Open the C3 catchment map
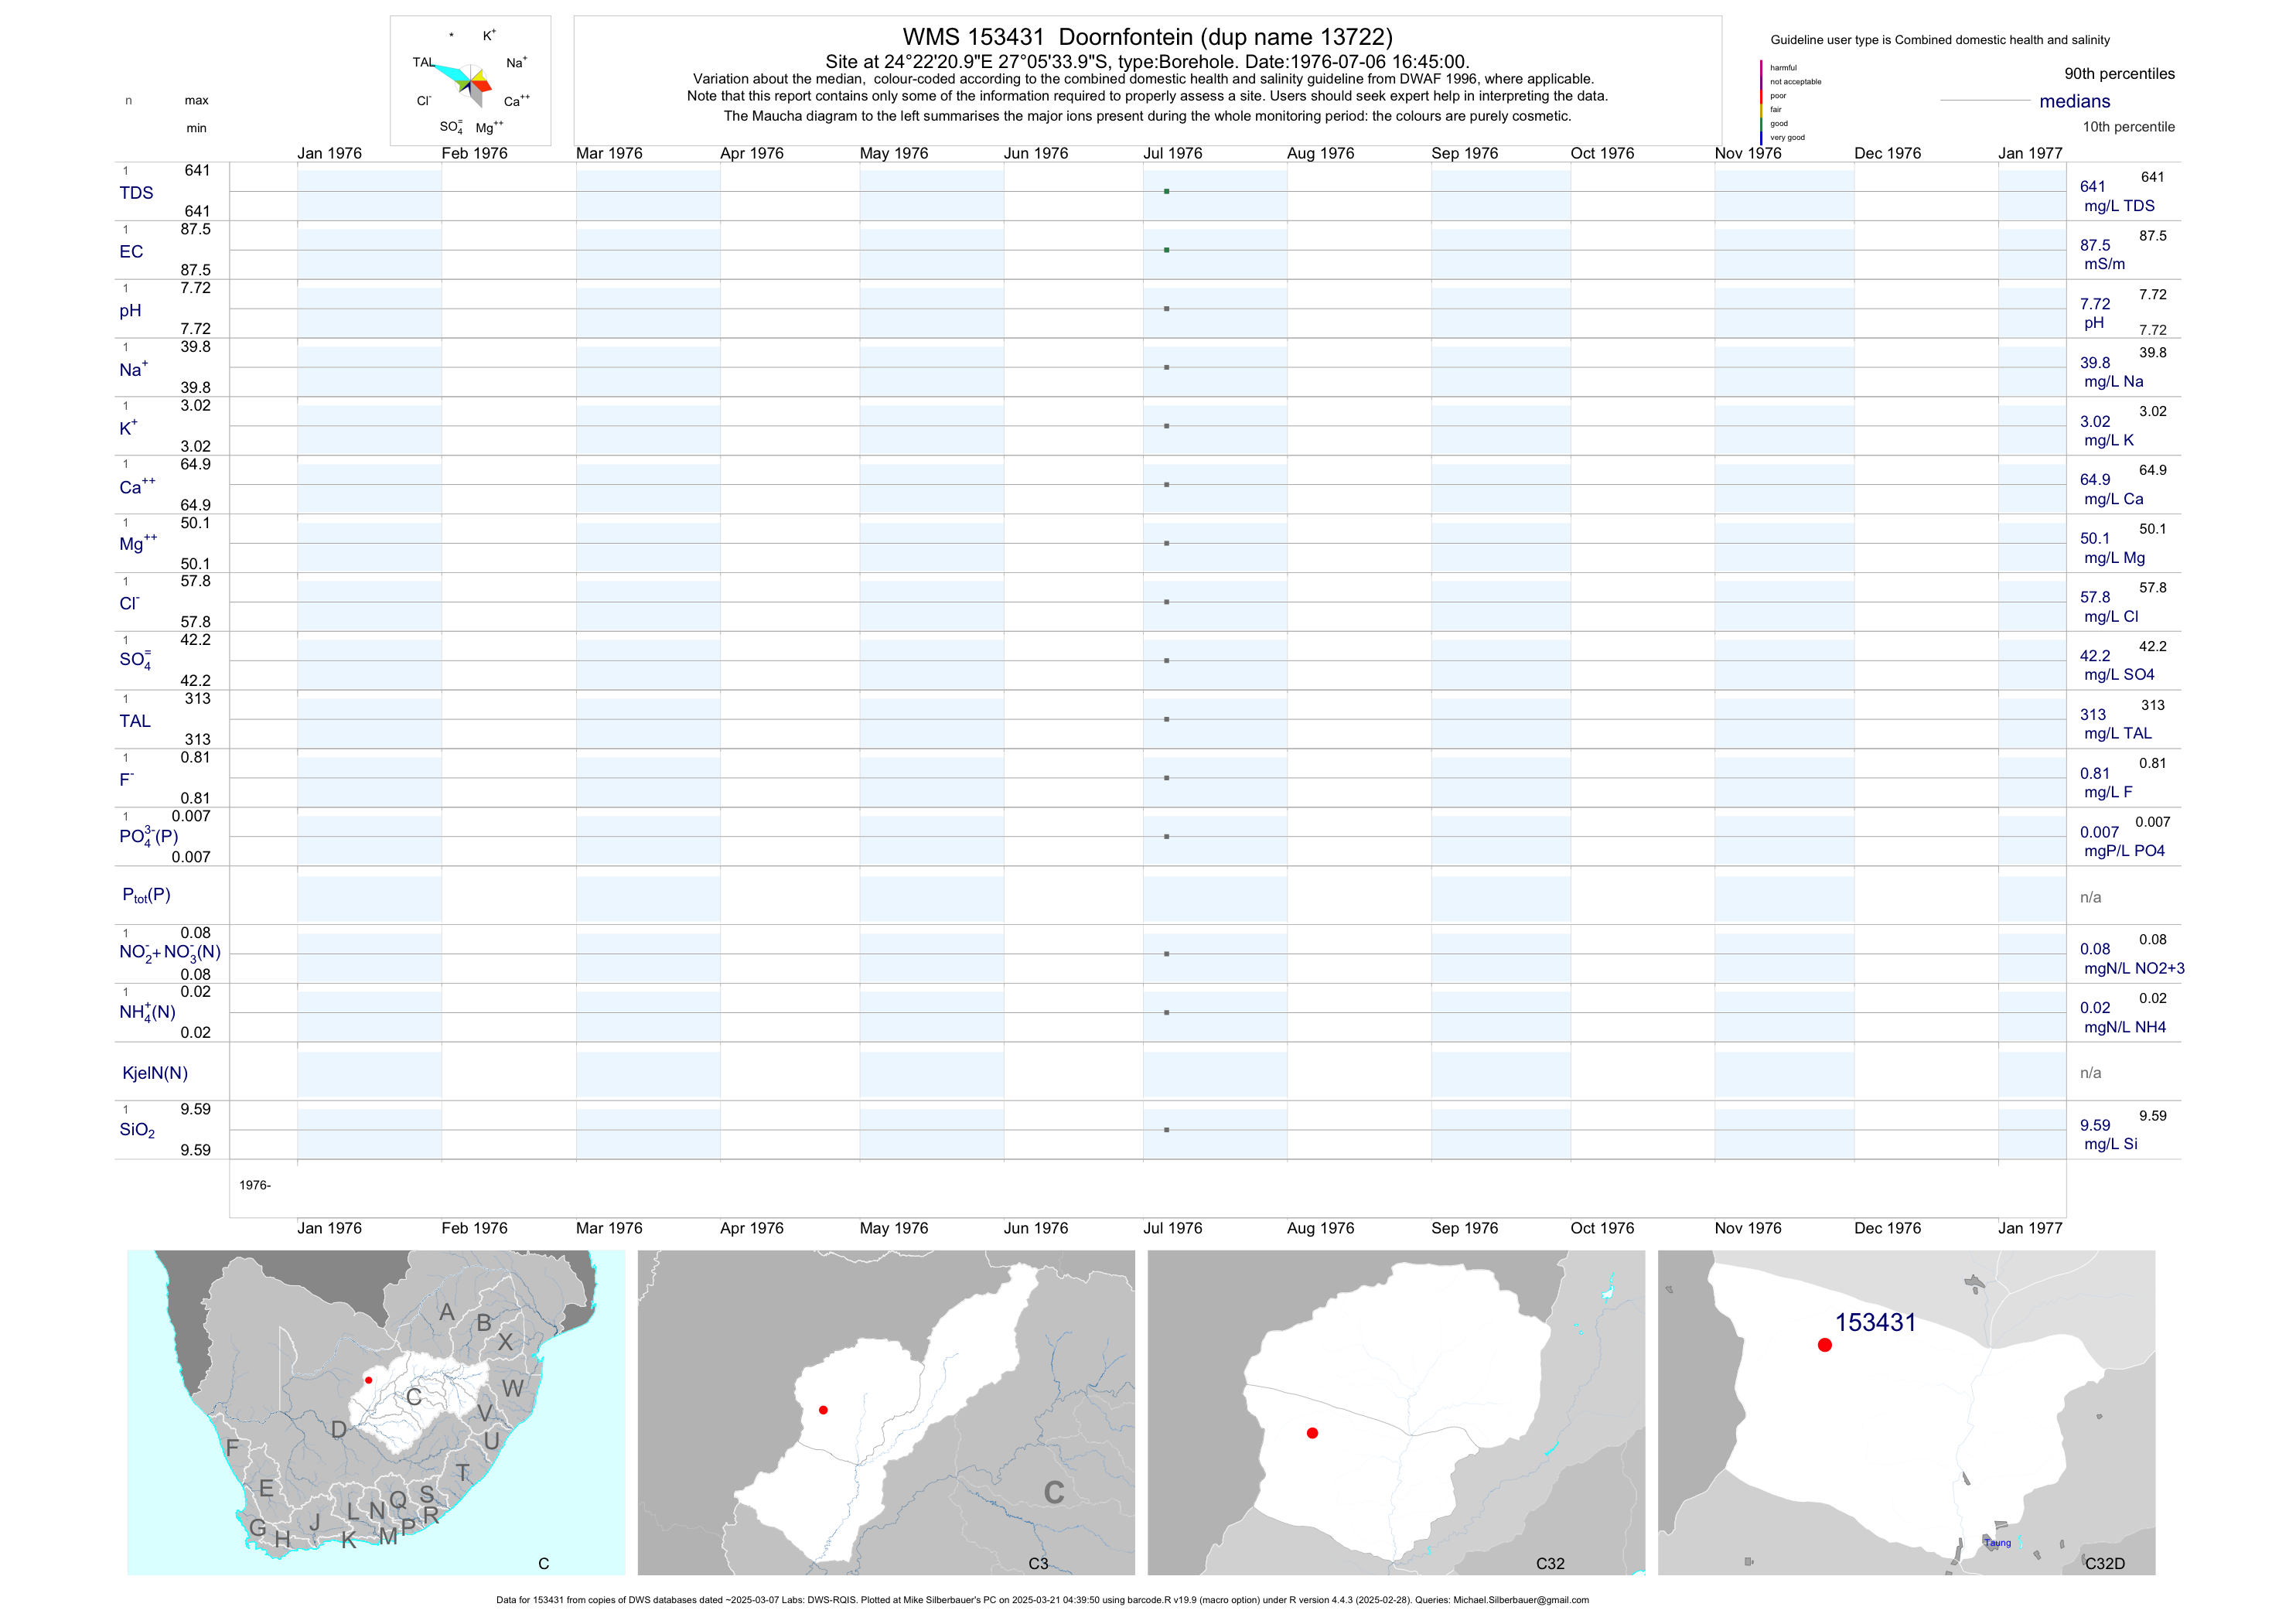Viewport: 2296px width, 1624px height. coord(886,1412)
